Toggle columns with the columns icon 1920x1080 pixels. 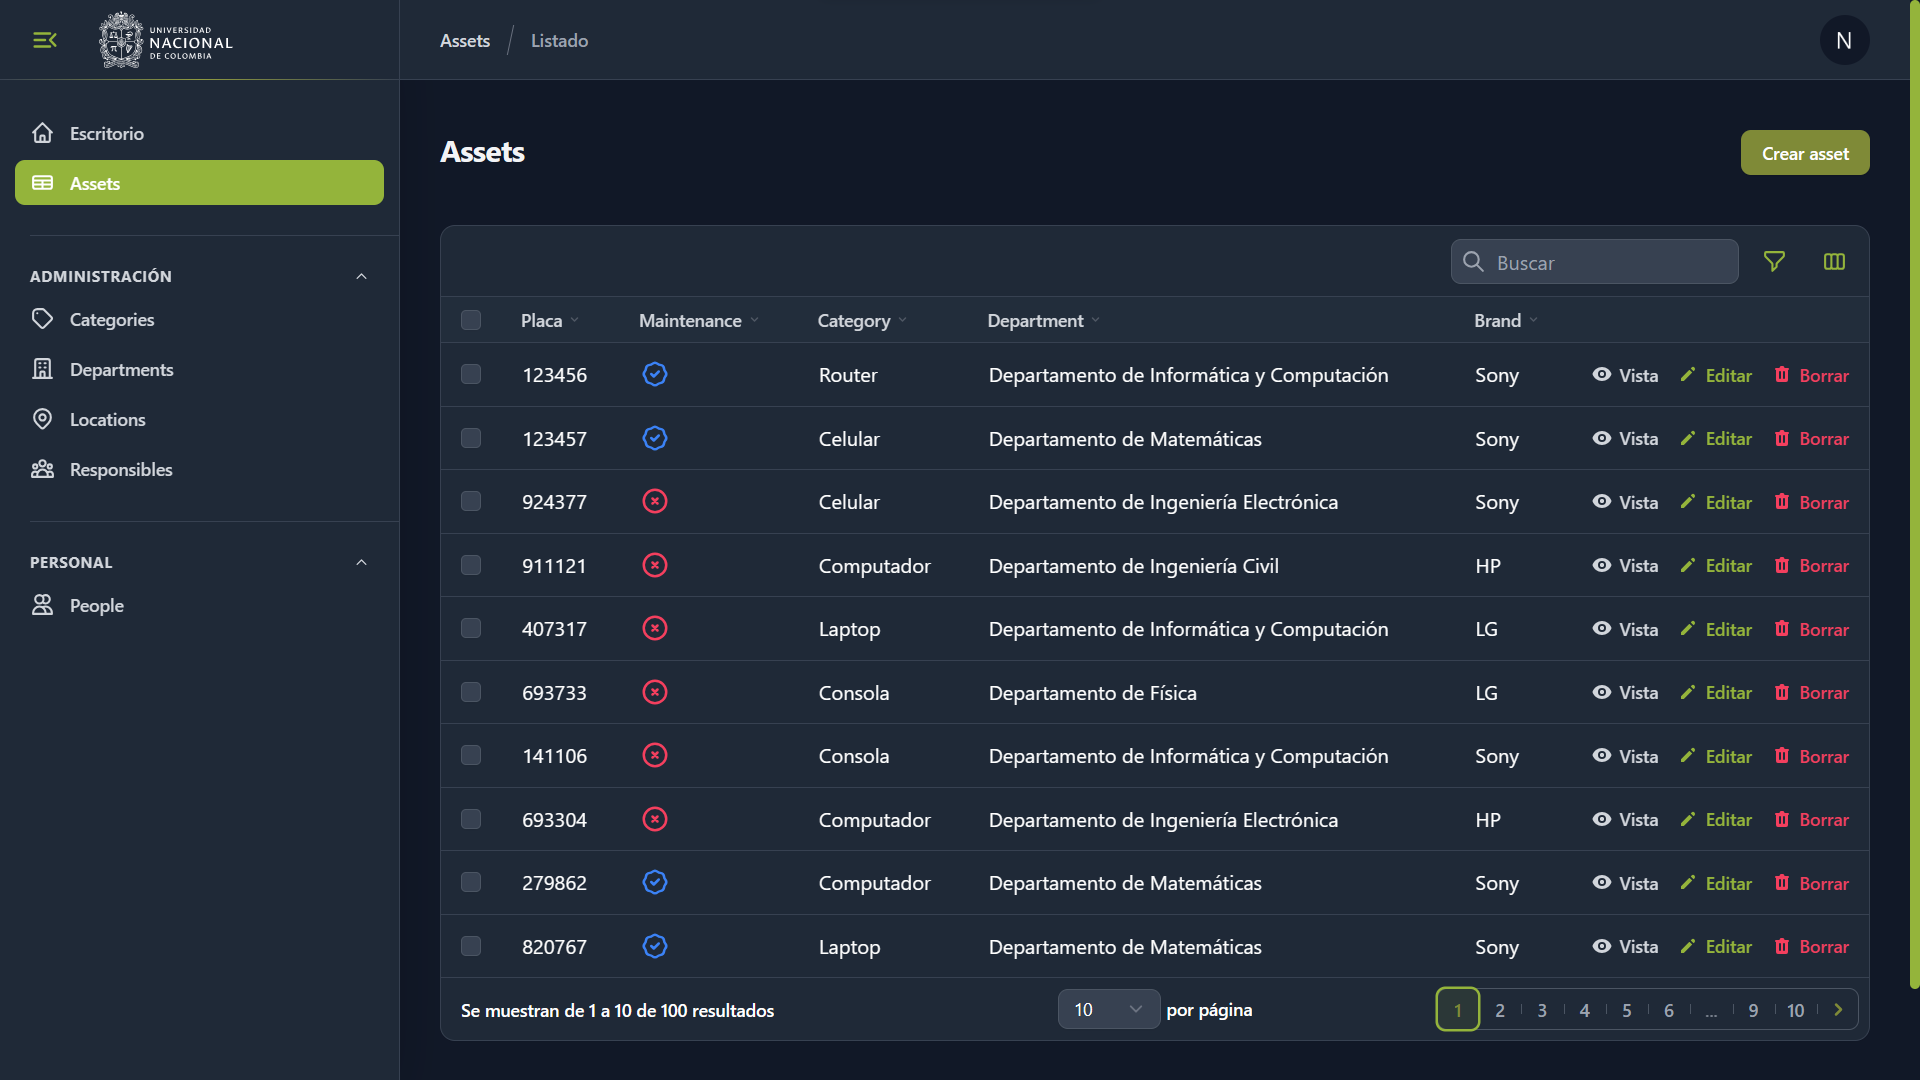coord(1834,262)
